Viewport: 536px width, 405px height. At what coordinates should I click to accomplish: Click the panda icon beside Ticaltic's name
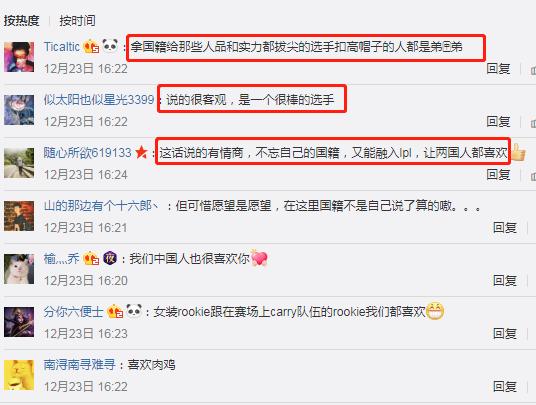click(110, 45)
